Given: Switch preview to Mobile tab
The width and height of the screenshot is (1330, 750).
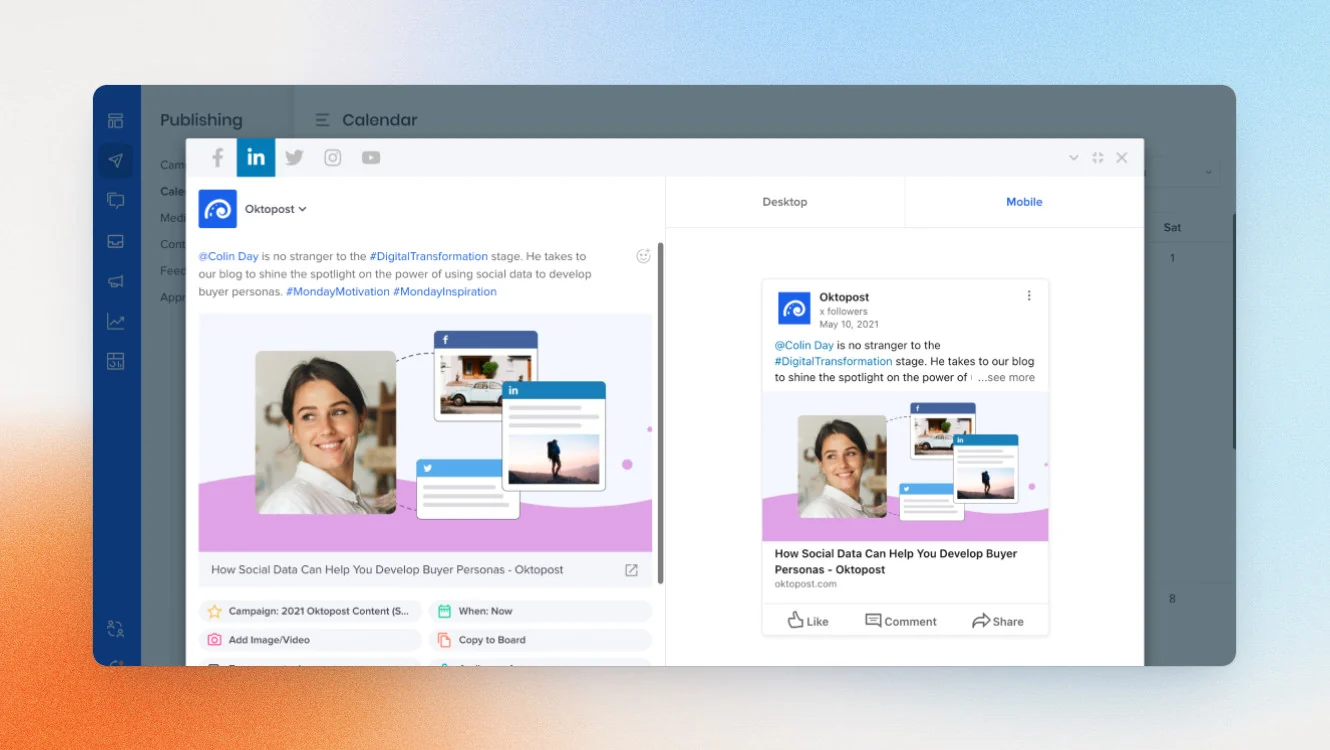Looking at the screenshot, I should 1024,202.
